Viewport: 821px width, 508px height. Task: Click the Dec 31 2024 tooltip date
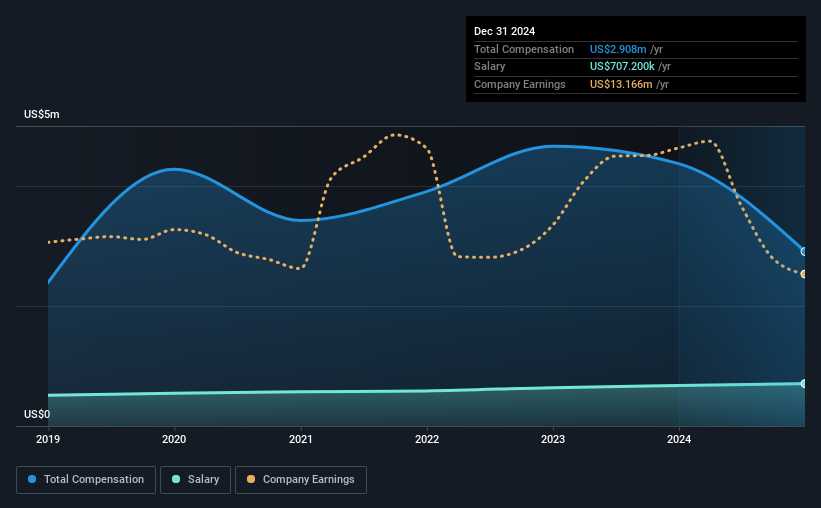click(504, 31)
